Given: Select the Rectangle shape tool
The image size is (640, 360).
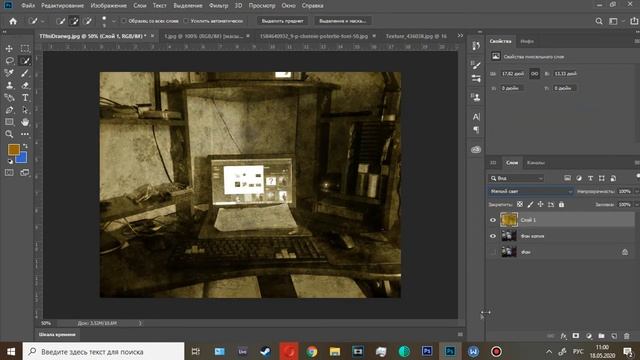Looking at the screenshot, I should [x=9, y=122].
